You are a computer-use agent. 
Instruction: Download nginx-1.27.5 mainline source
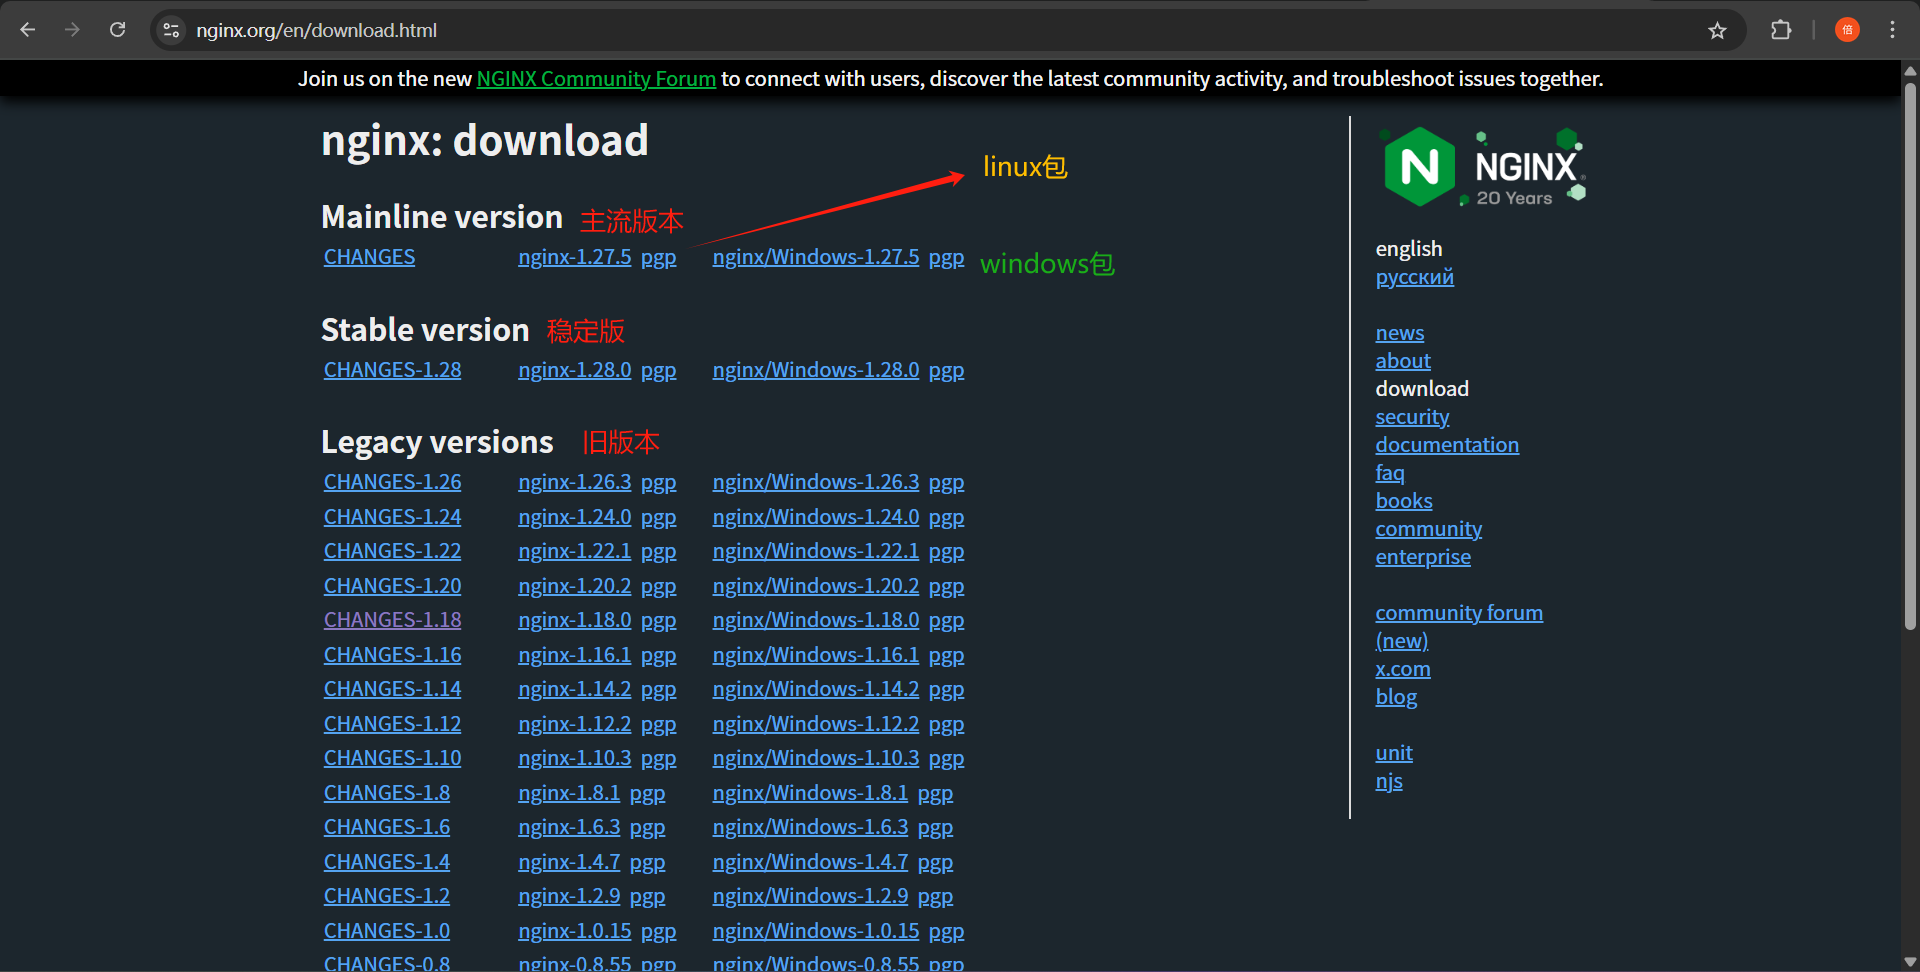575,257
